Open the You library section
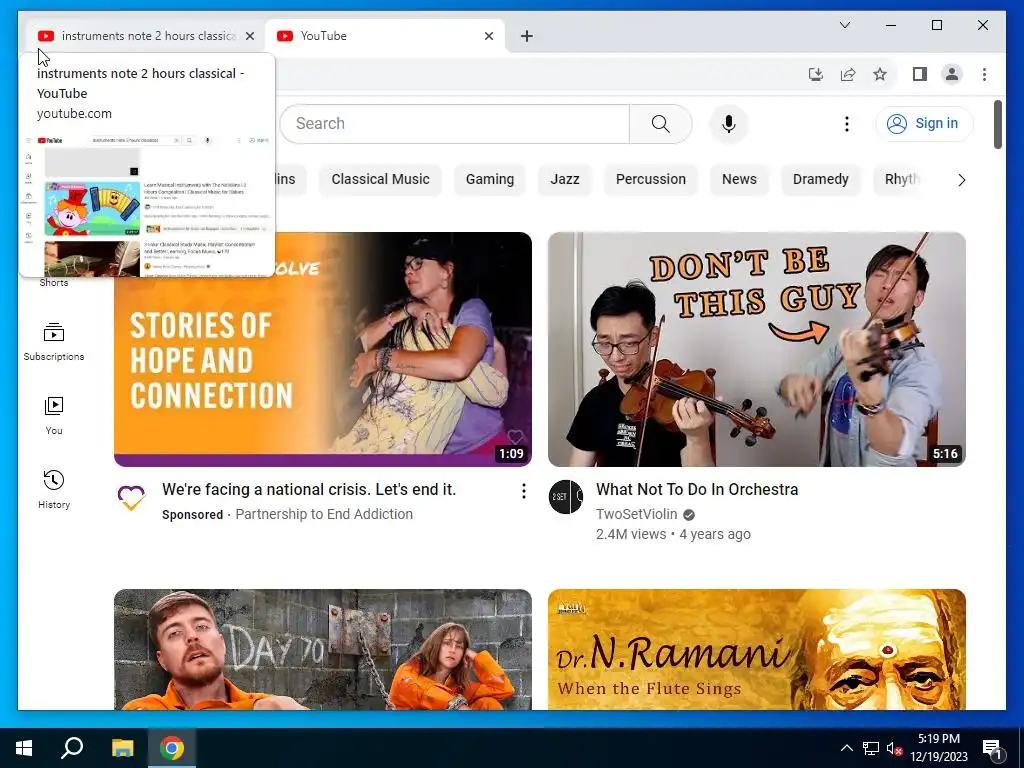 pos(54,415)
